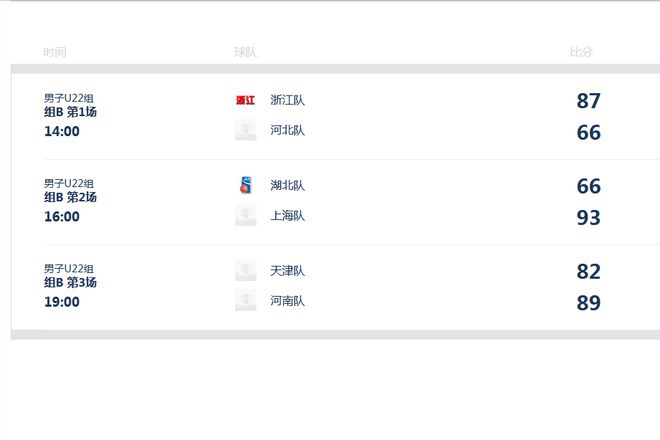The width and height of the screenshot is (660, 440).
Task: Click the 19:00 game time
Action: 62,302
